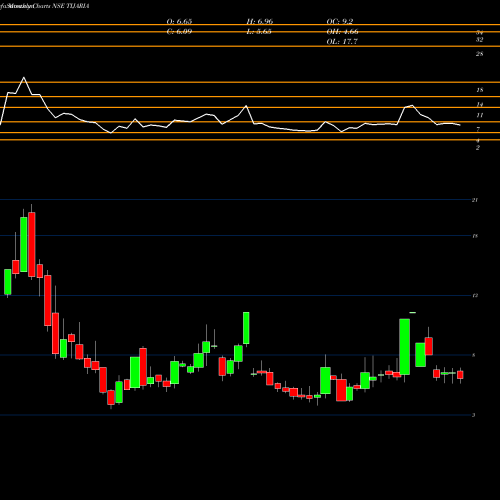This screenshot has height=500, width=500.
Task: Click candlestick price axis label '3'
Action: 474,415
